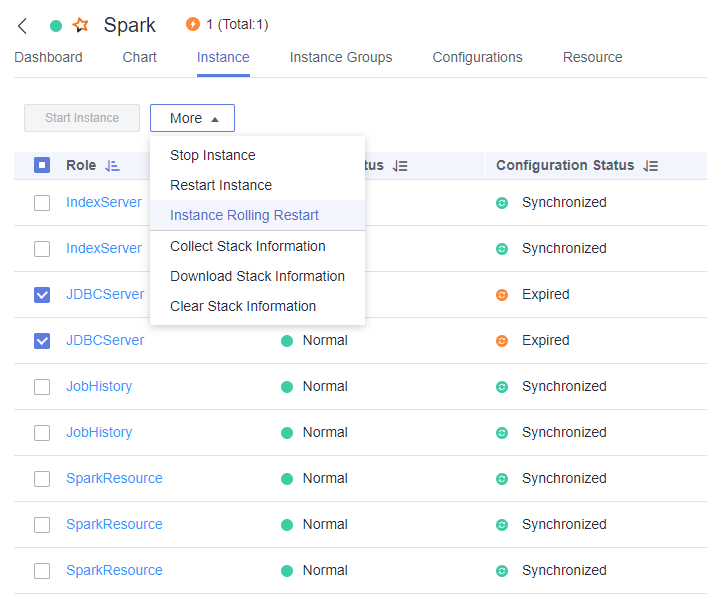Switch to the Chart tab
707x611 pixels.
click(x=139, y=57)
